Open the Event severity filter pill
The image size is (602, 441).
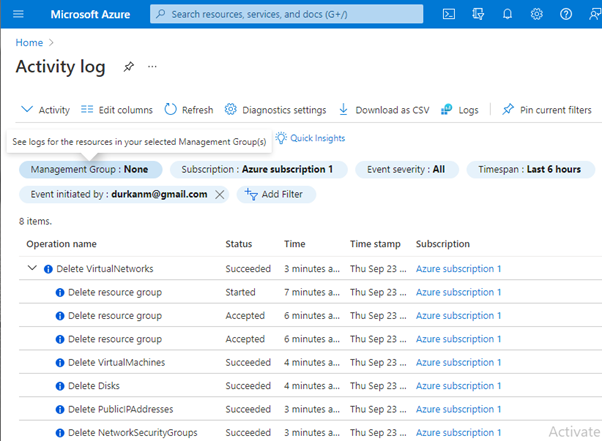tap(405, 169)
